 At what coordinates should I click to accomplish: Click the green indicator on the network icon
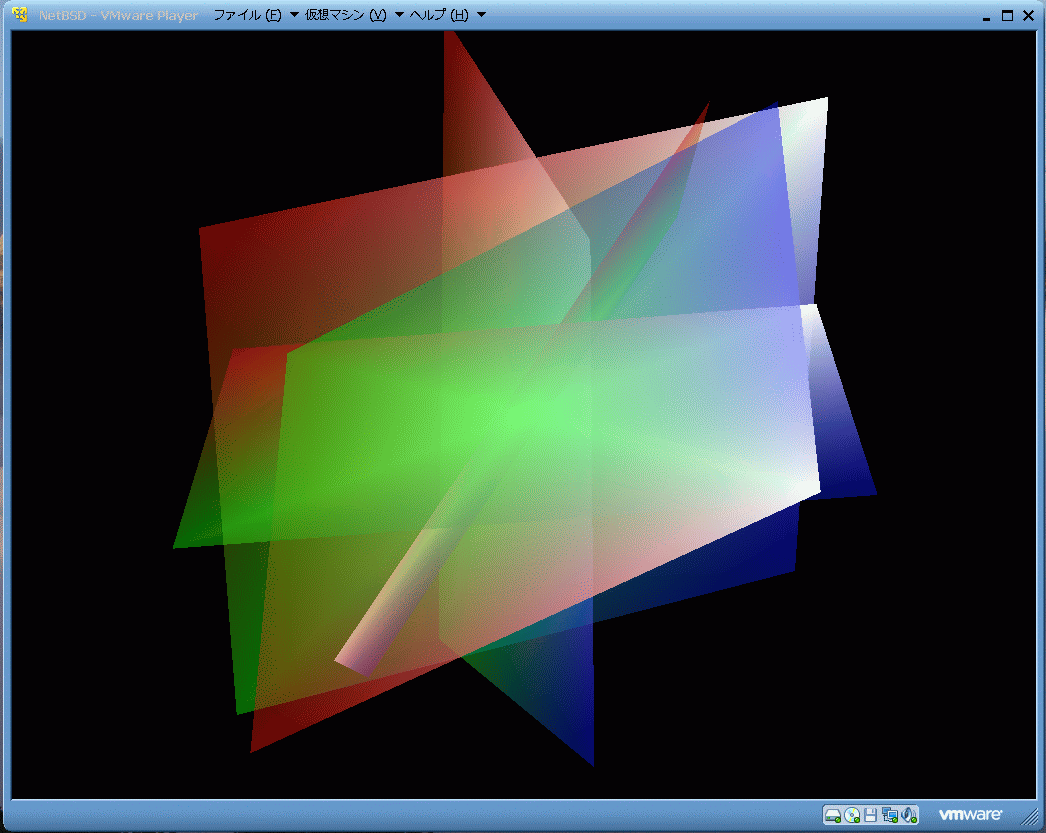click(x=893, y=818)
